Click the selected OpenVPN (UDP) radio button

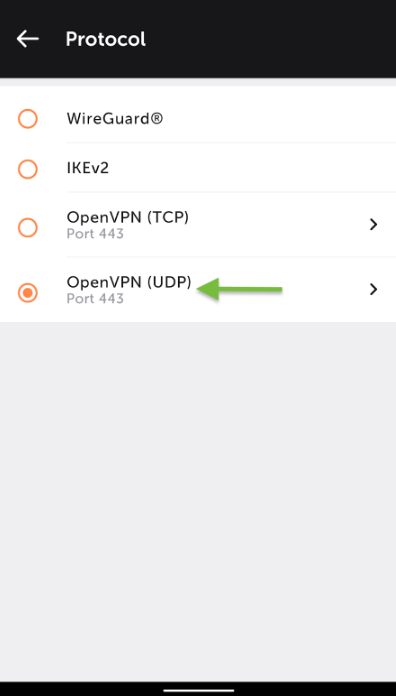coord(28,293)
